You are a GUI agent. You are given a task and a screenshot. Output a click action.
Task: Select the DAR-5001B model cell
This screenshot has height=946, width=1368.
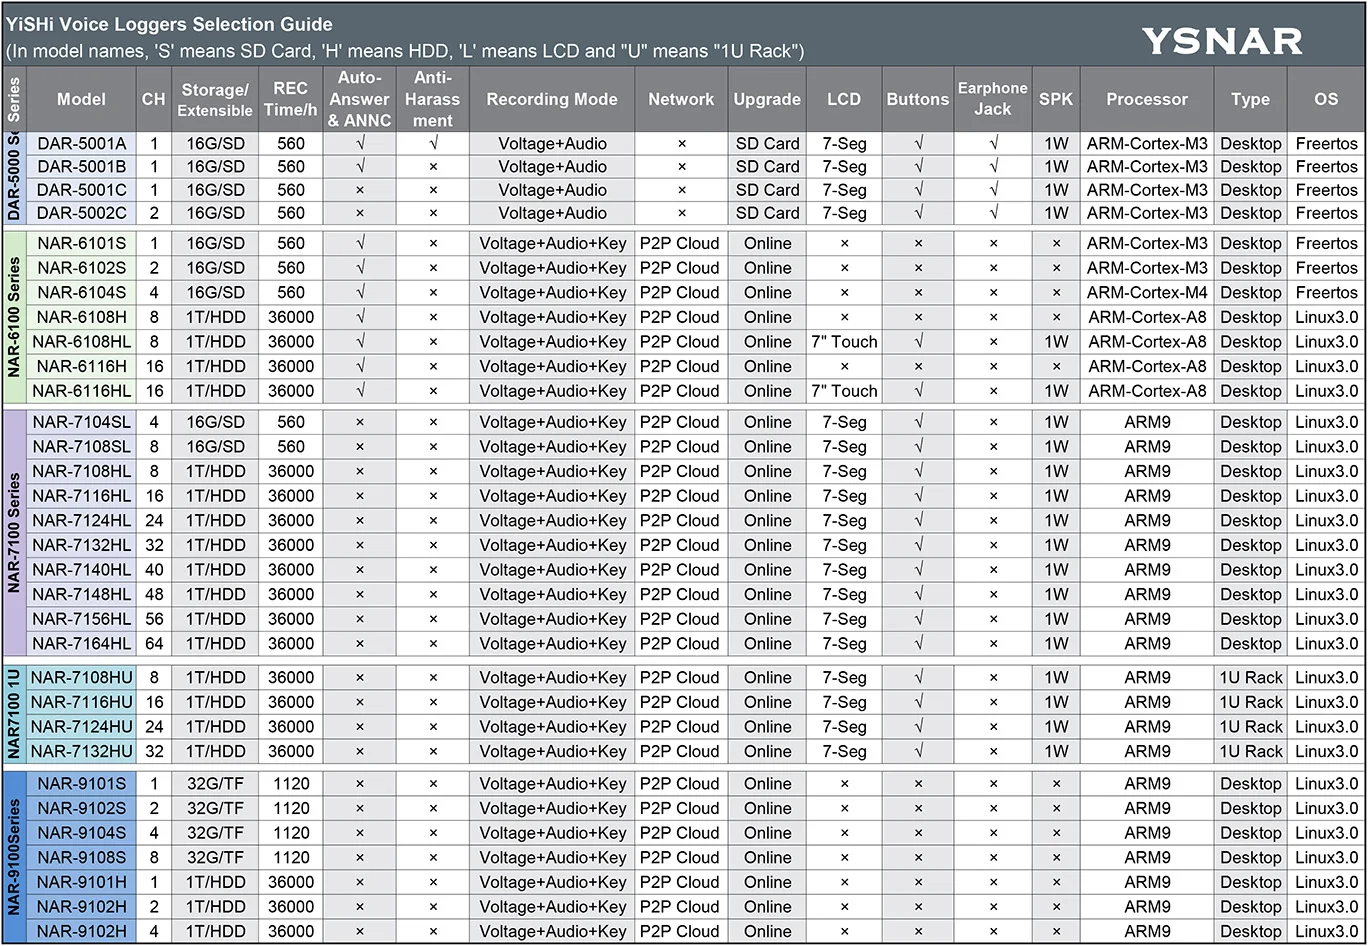click(81, 166)
